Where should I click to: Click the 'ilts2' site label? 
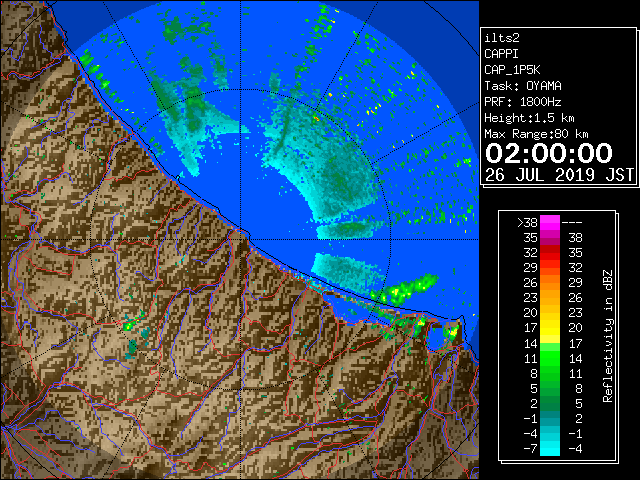pos(502,38)
